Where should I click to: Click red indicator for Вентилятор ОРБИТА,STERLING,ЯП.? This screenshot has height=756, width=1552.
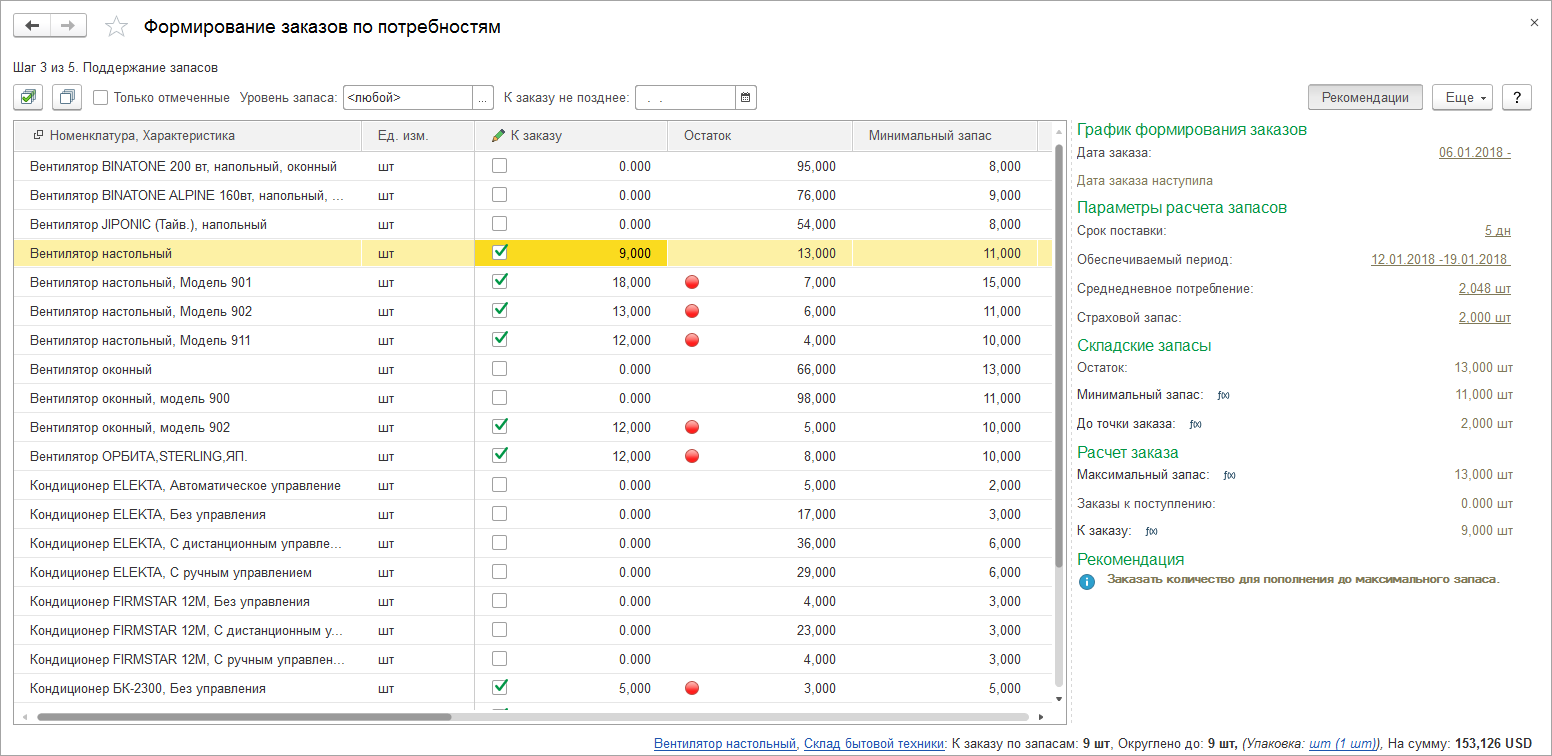pyautogui.click(x=692, y=456)
